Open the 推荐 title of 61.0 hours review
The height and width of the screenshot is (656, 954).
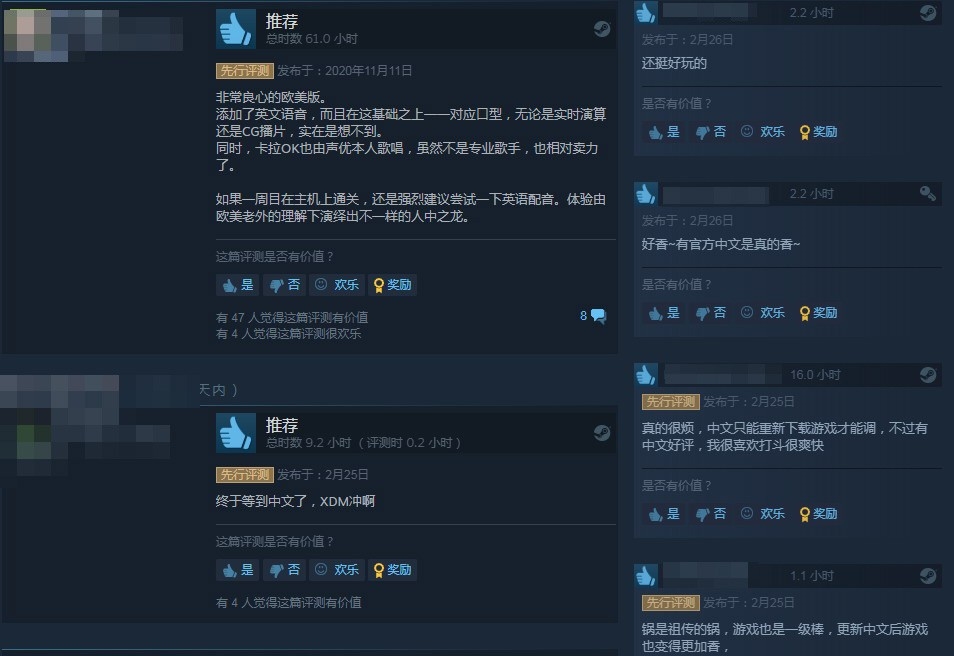click(282, 21)
